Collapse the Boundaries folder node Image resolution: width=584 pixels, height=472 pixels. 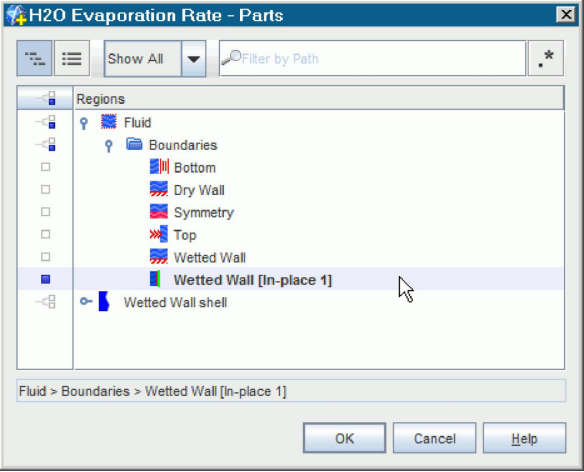[x=109, y=146]
